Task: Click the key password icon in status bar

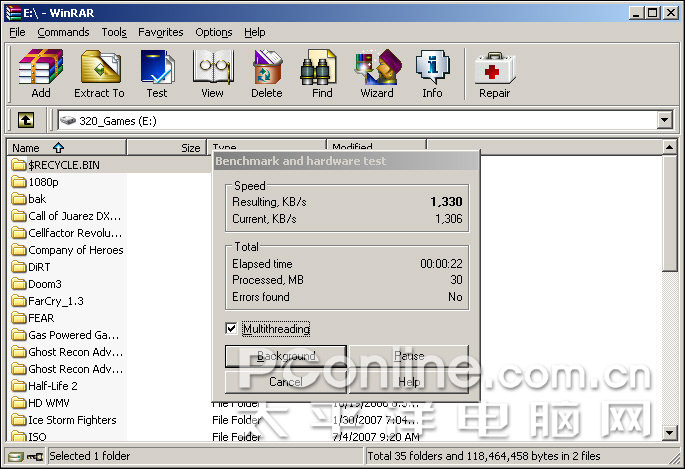Action: (x=35, y=457)
